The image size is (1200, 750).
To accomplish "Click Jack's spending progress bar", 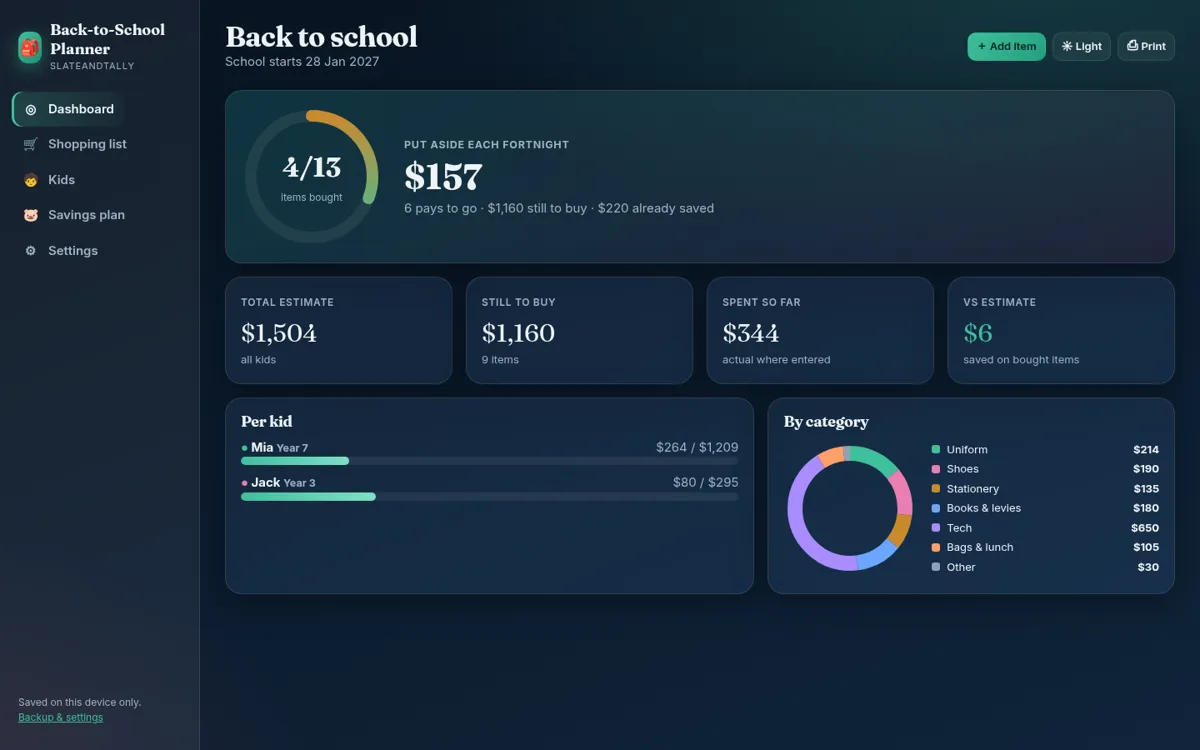I will (x=489, y=496).
